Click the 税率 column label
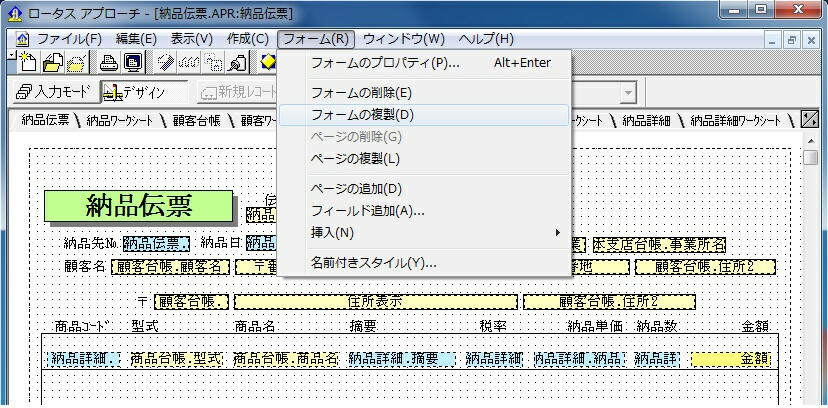Screen dimensions: 828x408 [493, 326]
